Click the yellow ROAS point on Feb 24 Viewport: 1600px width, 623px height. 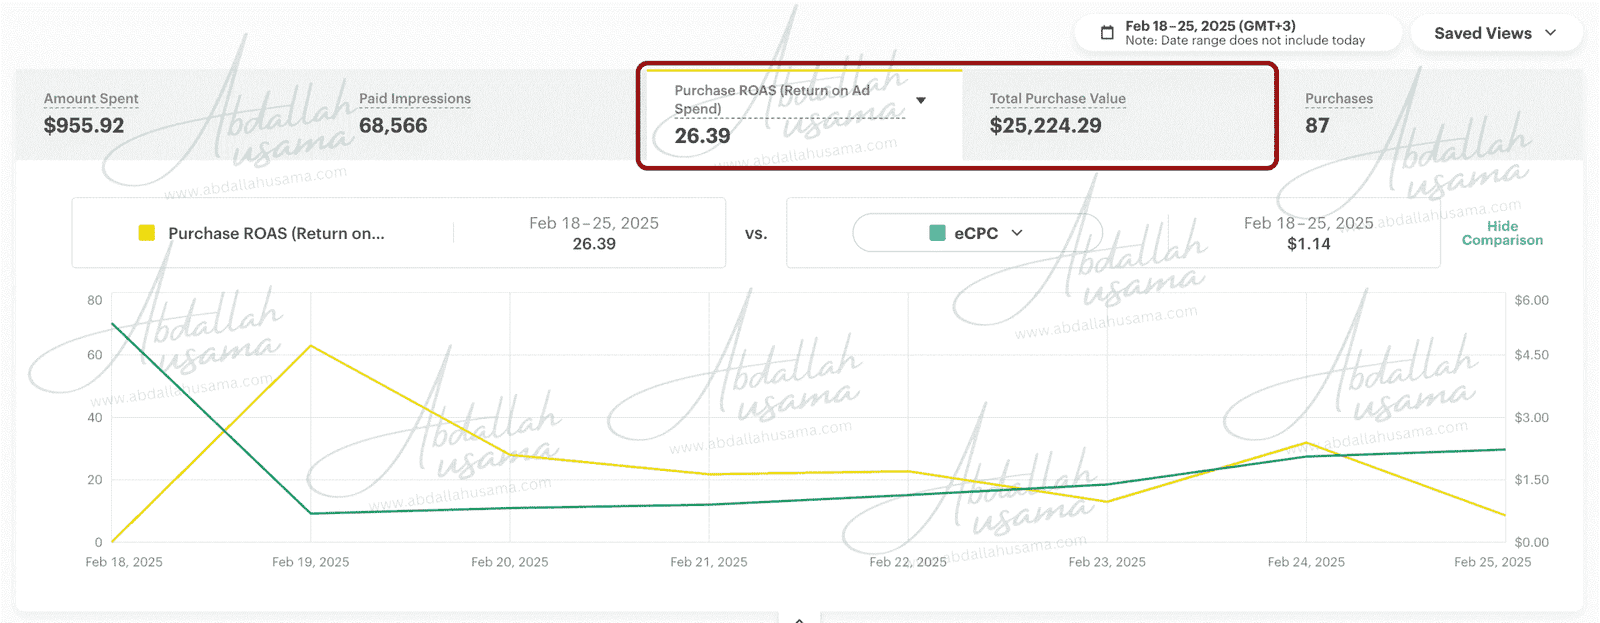click(1306, 442)
